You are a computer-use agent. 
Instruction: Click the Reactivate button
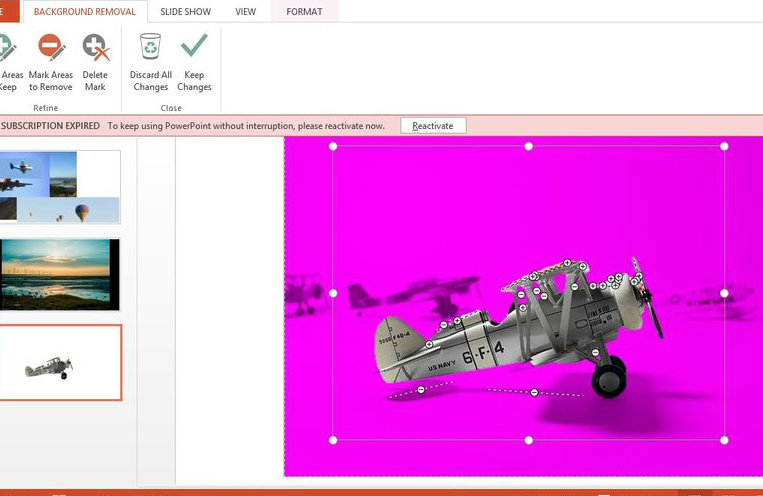(x=433, y=126)
